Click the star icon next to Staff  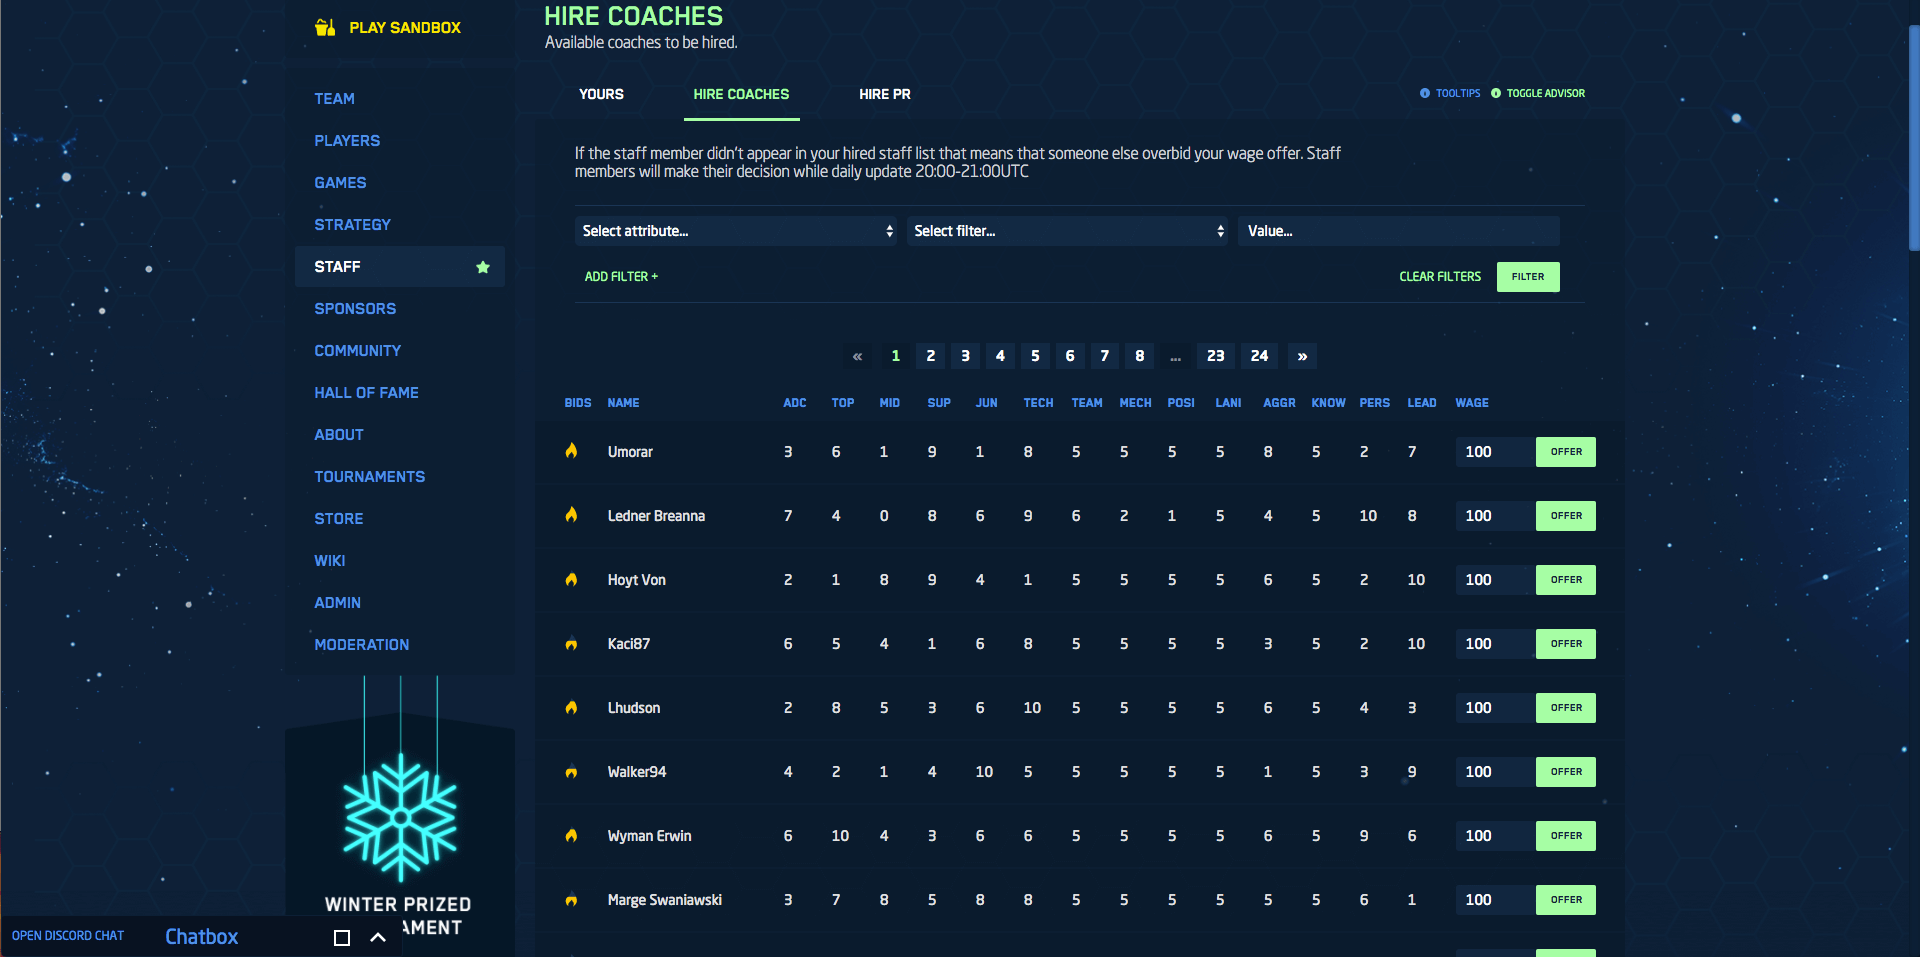tap(483, 267)
